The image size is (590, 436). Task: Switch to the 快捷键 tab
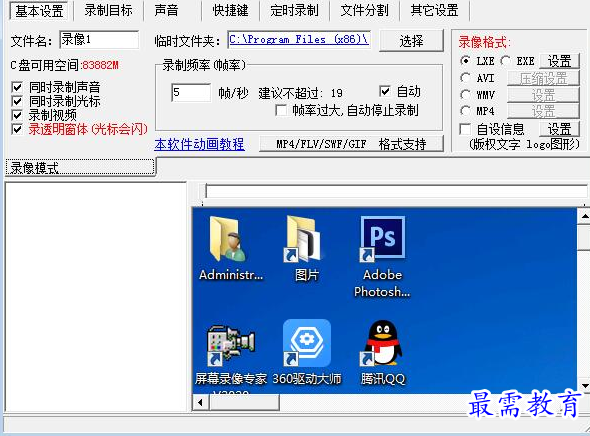[230, 11]
